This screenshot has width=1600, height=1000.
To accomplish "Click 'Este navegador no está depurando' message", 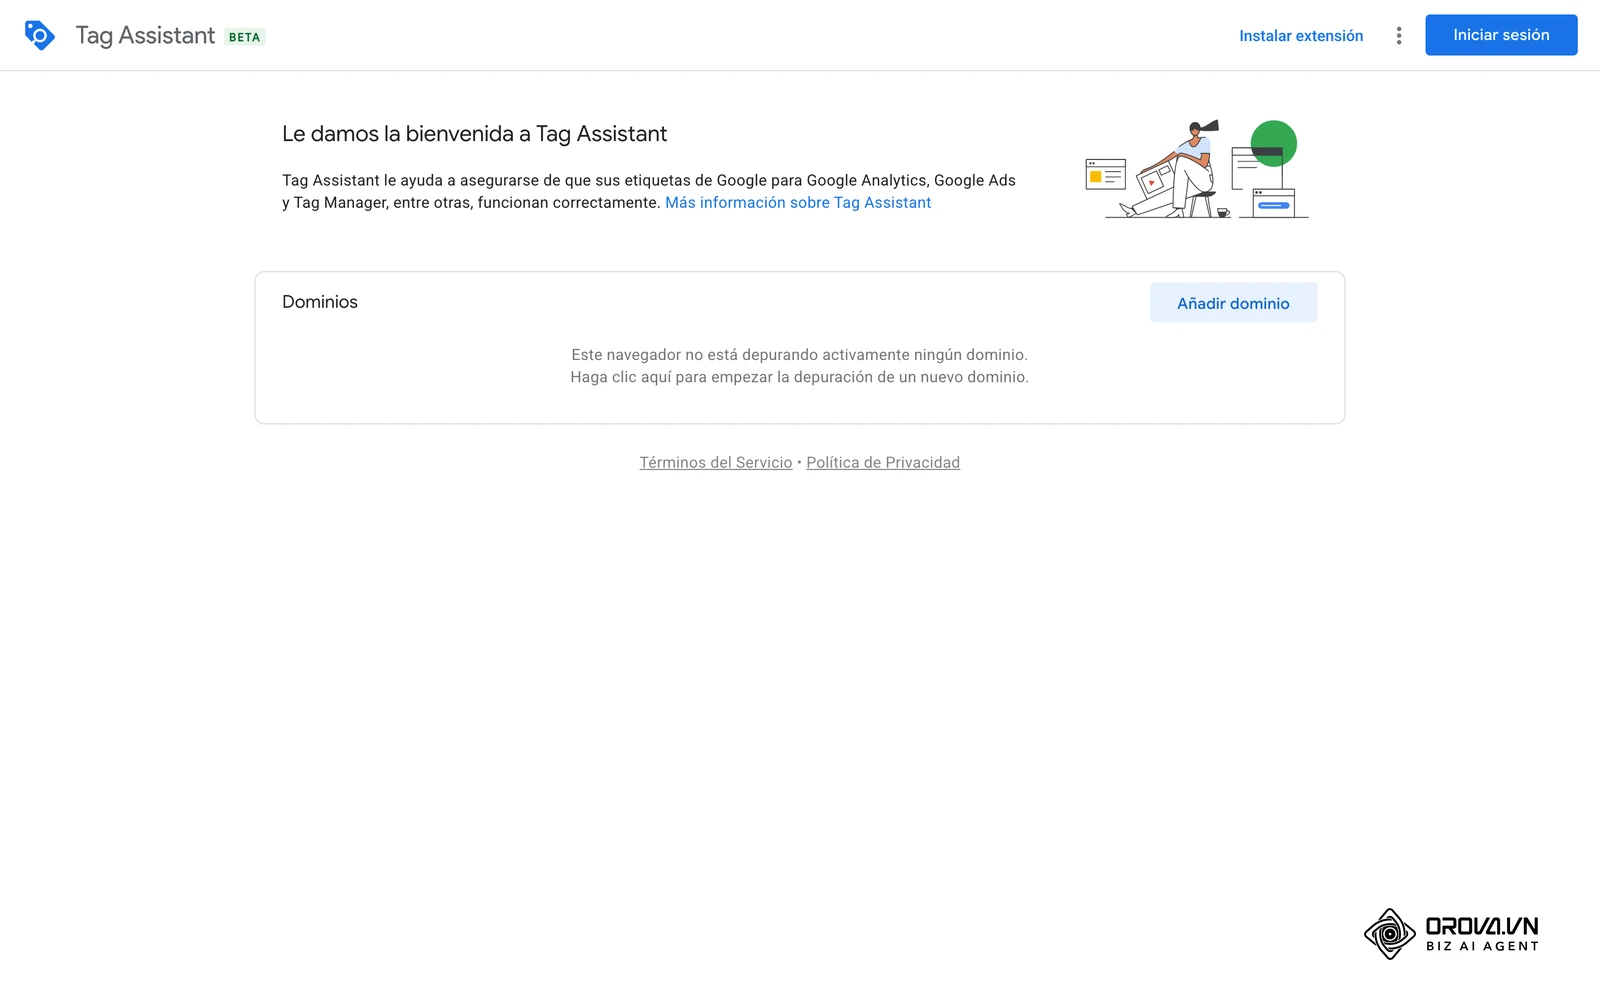I will click(799, 355).
